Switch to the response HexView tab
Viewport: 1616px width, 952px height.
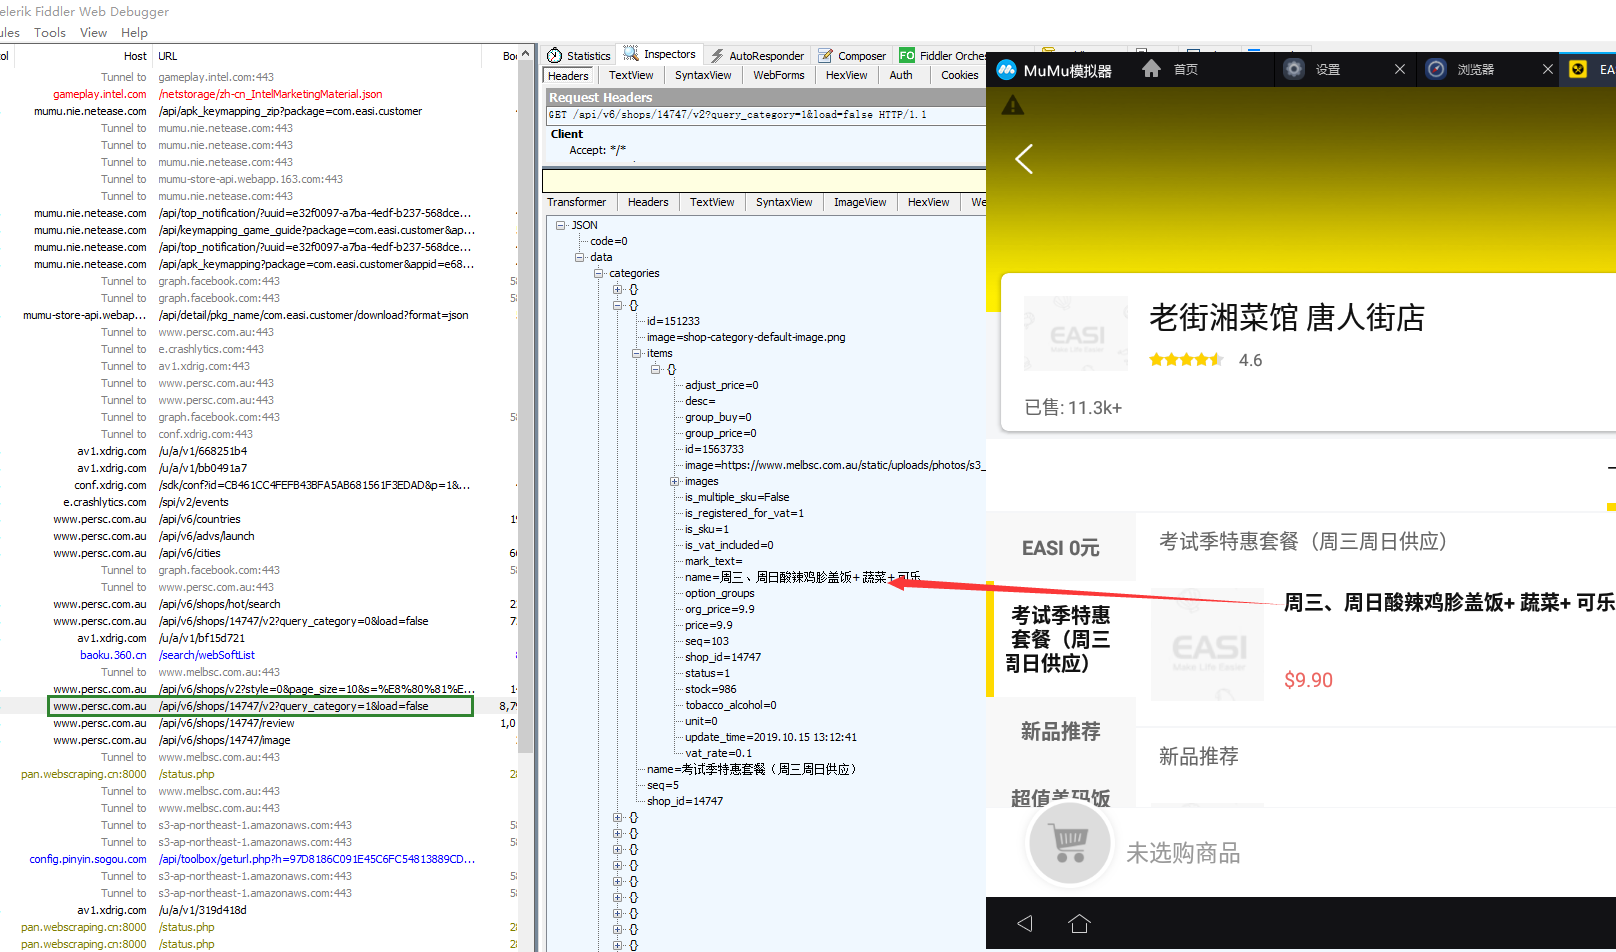(929, 202)
